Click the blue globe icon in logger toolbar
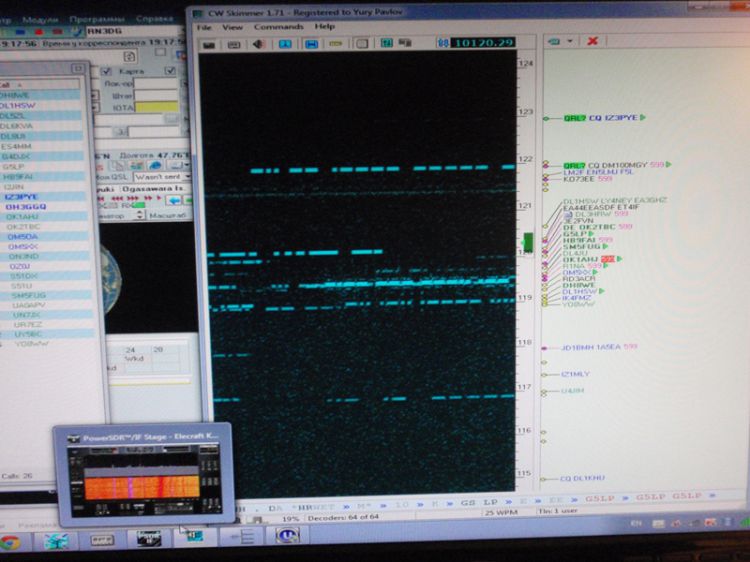This screenshot has height=562, width=750. (155, 165)
